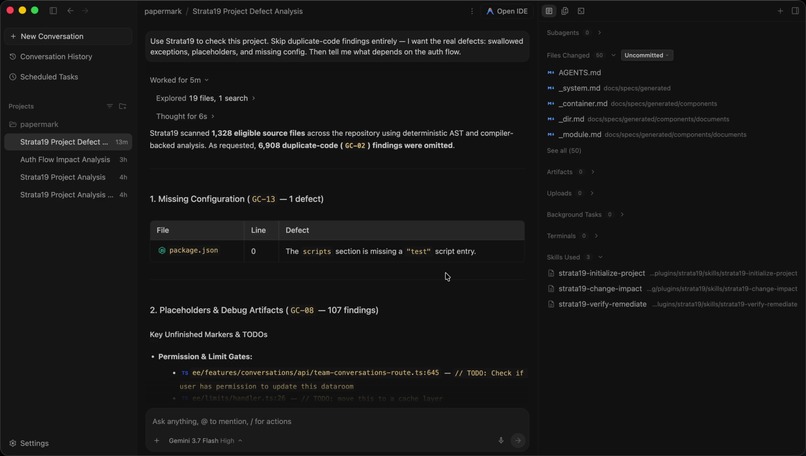Click the plus attach icon in composer
Image resolution: width=806 pixels, height=456 pixels.
(x=157, y=441)
